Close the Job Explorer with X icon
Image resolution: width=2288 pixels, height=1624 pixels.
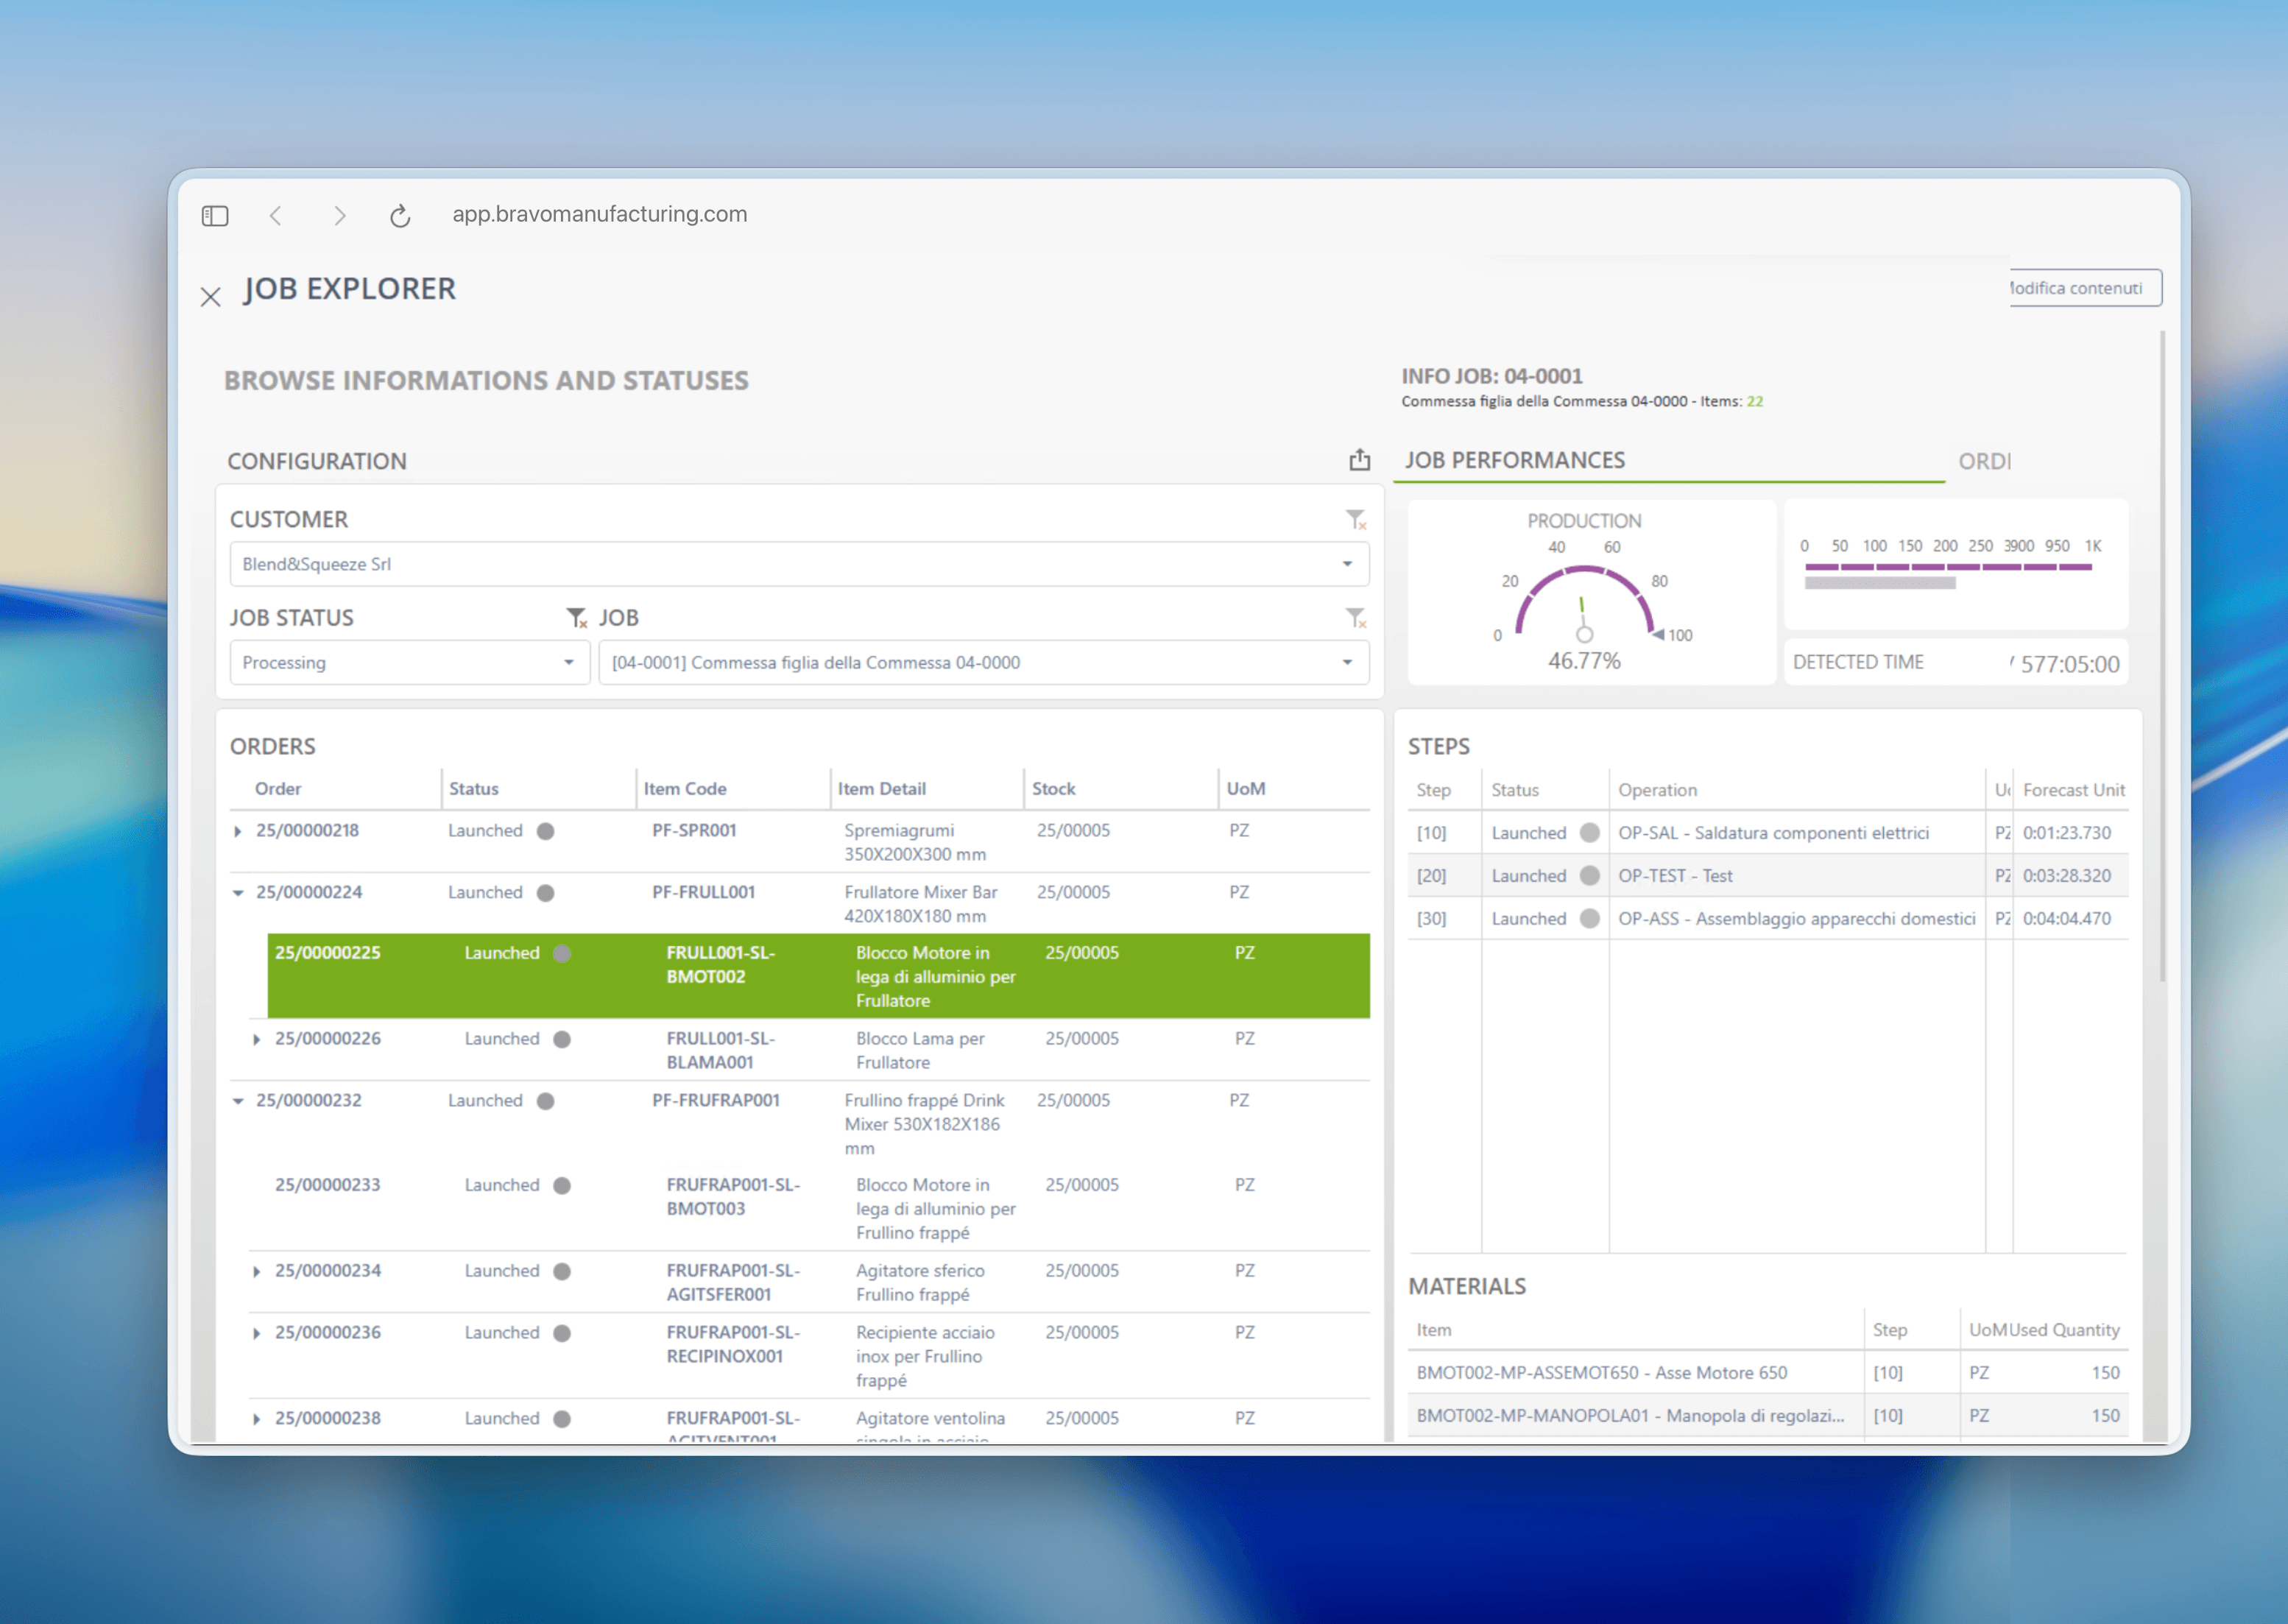point(210,297)
